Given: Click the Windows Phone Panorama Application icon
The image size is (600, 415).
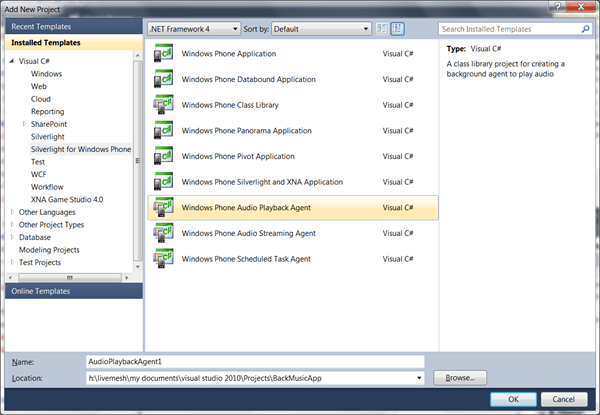Looking at the screenshot, I should 163,130.
